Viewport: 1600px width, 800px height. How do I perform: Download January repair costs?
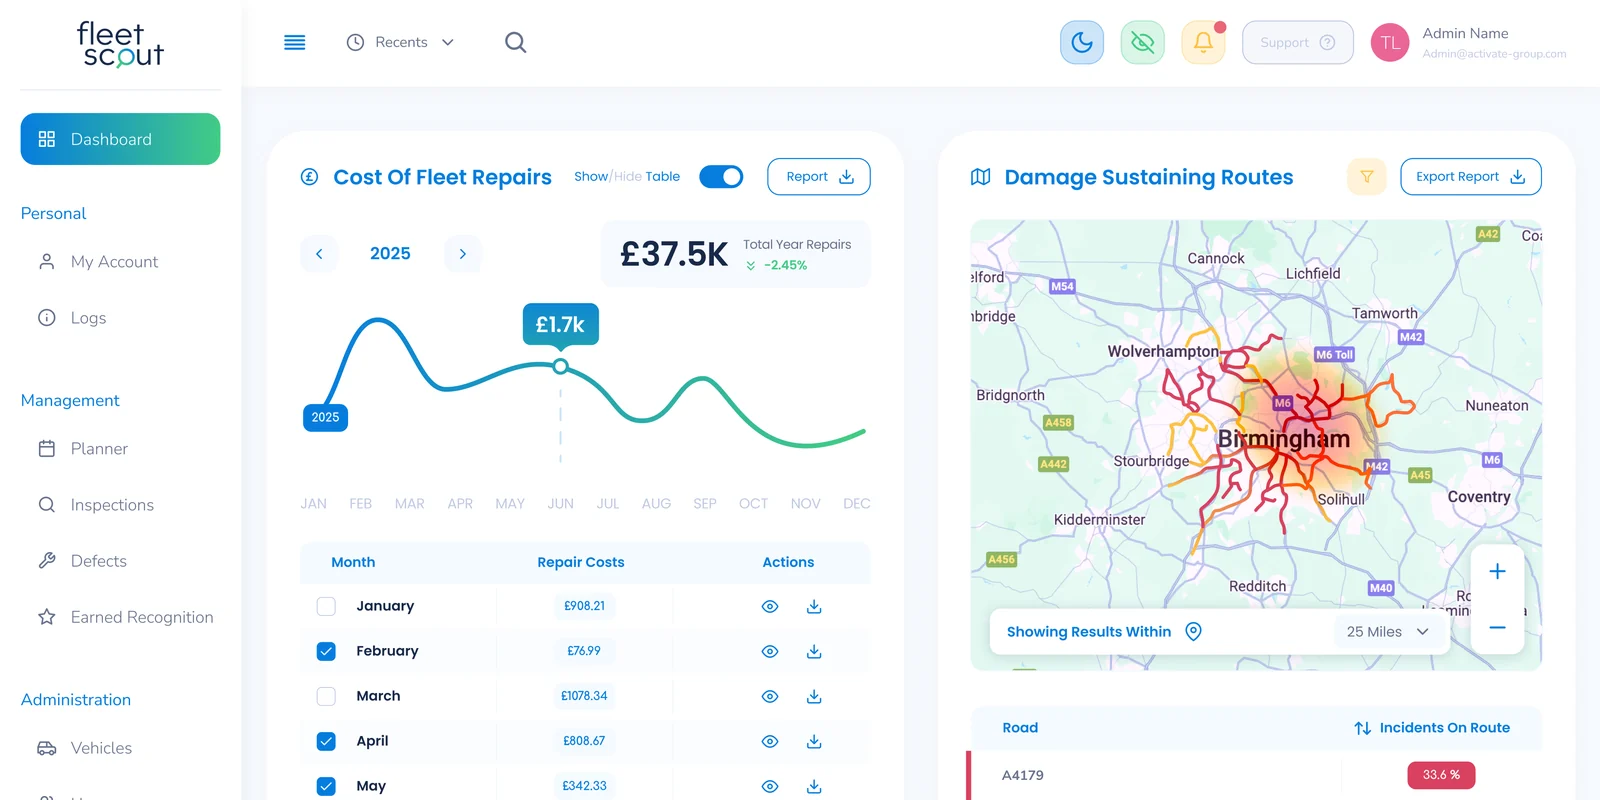814,606
